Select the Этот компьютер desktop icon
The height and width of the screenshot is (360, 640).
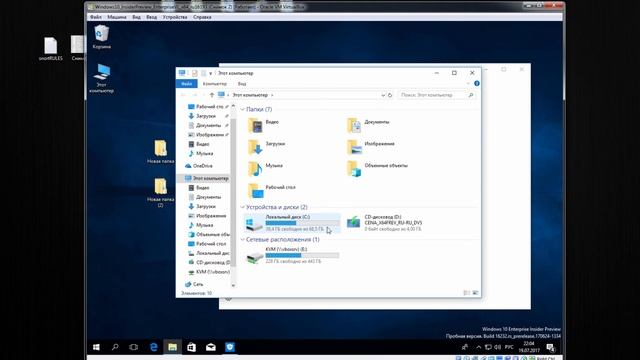(x=101, y=78)
